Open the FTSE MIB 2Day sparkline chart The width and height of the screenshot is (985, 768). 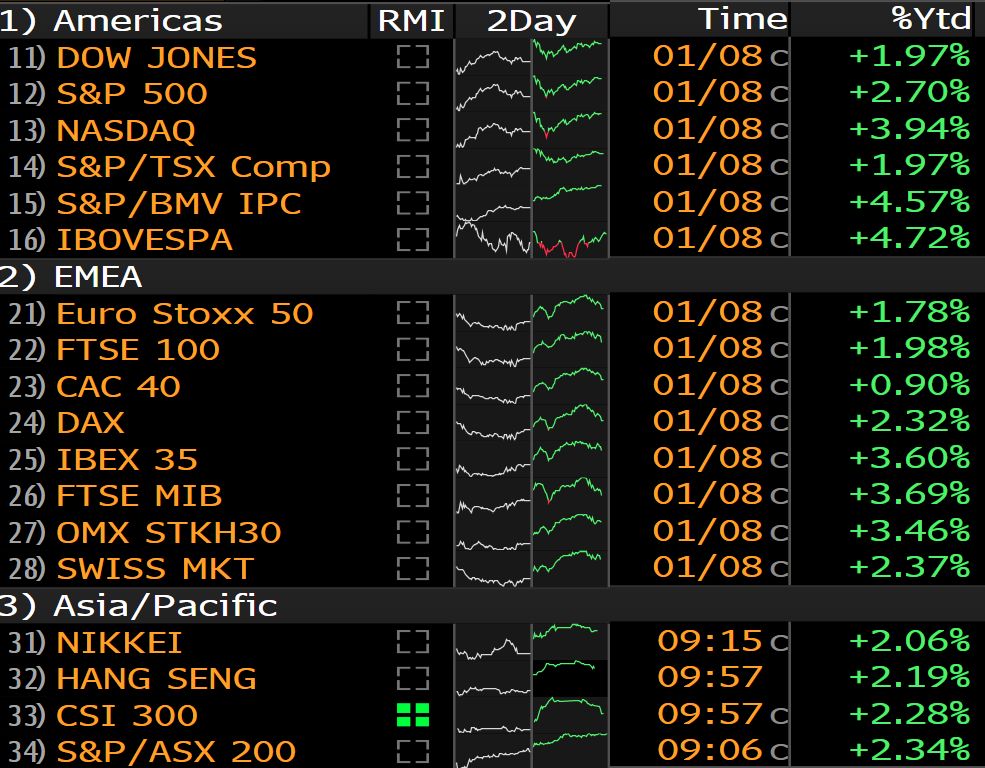tap(531, 495)
